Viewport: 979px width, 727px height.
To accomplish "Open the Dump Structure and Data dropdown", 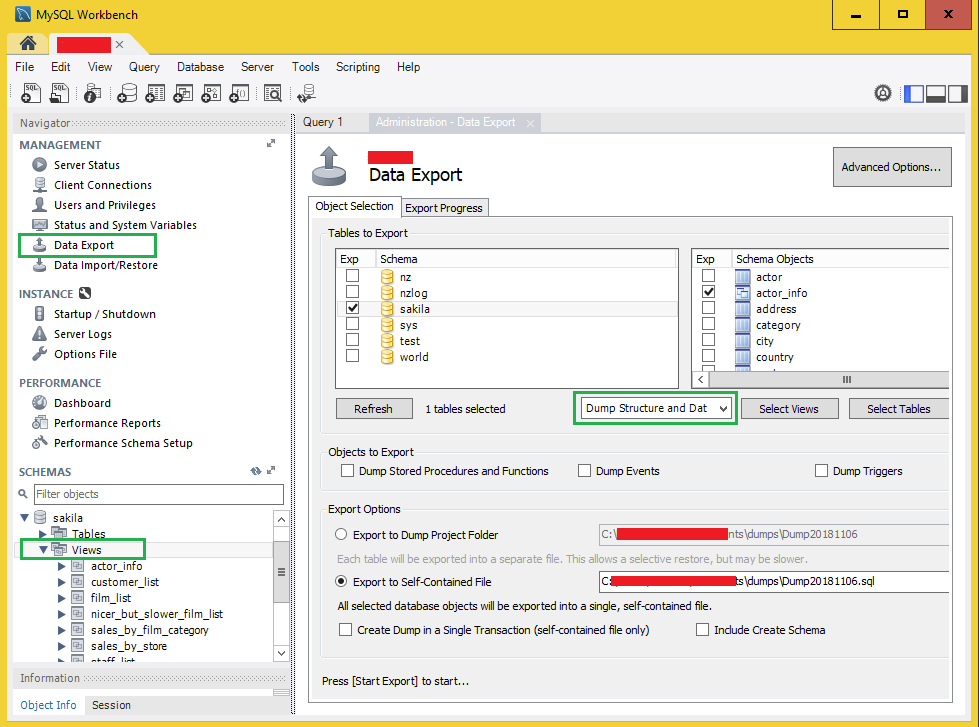I will pos(656,408).
